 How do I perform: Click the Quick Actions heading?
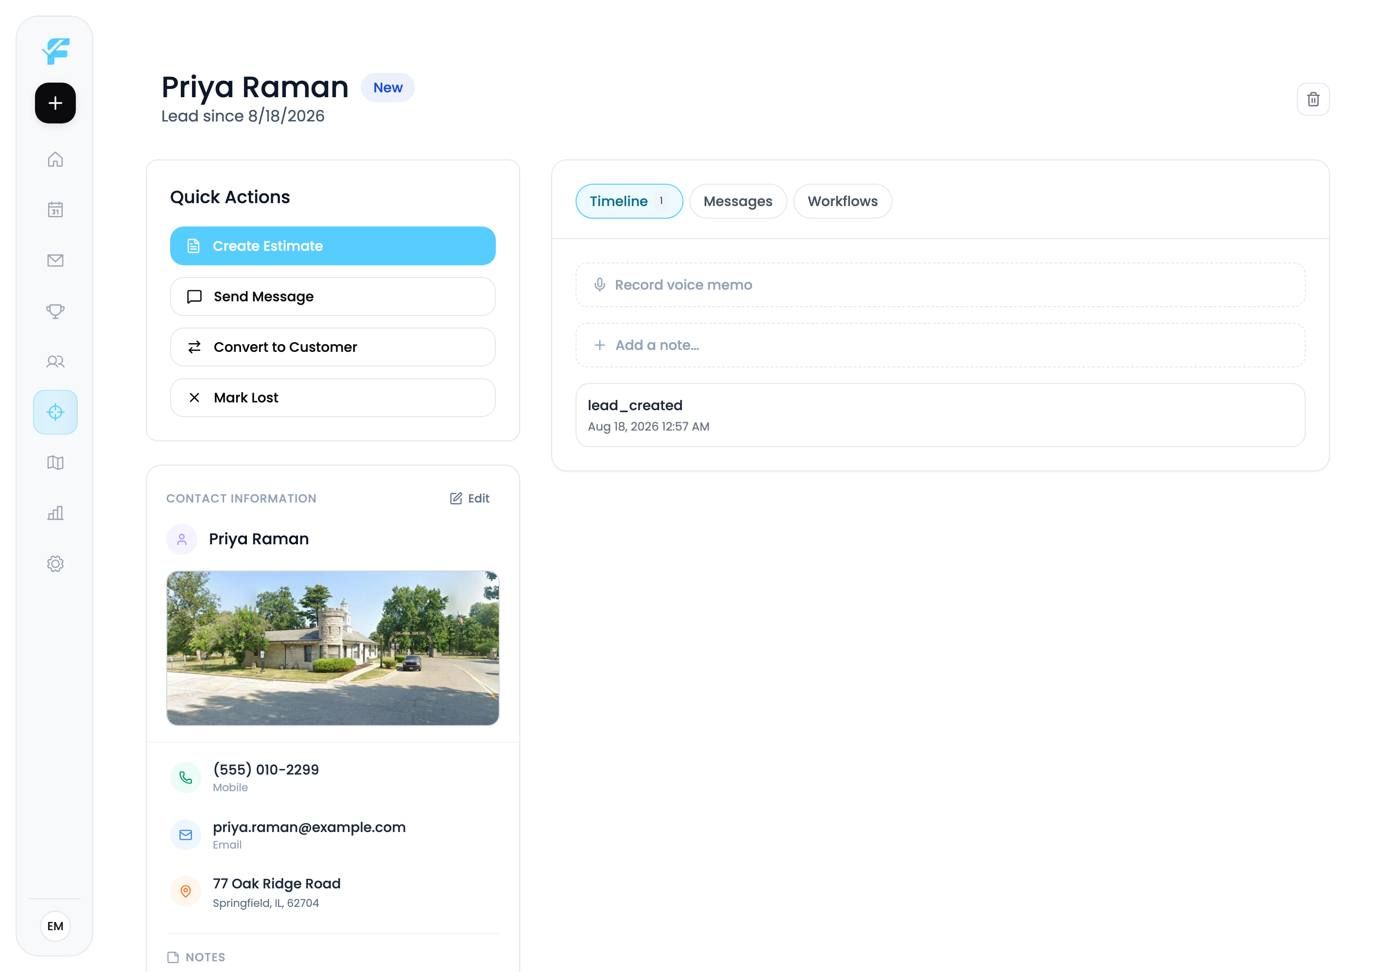(x=230, y=197)
